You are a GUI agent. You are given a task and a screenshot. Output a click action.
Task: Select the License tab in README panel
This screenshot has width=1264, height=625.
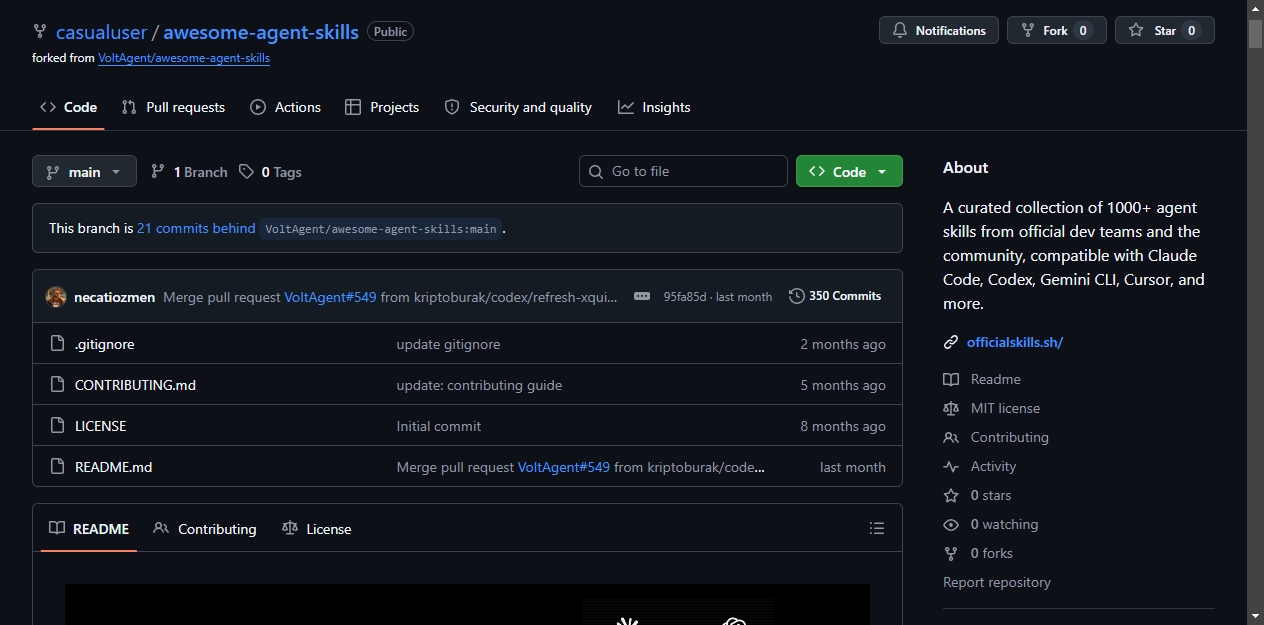pos(317,529)
